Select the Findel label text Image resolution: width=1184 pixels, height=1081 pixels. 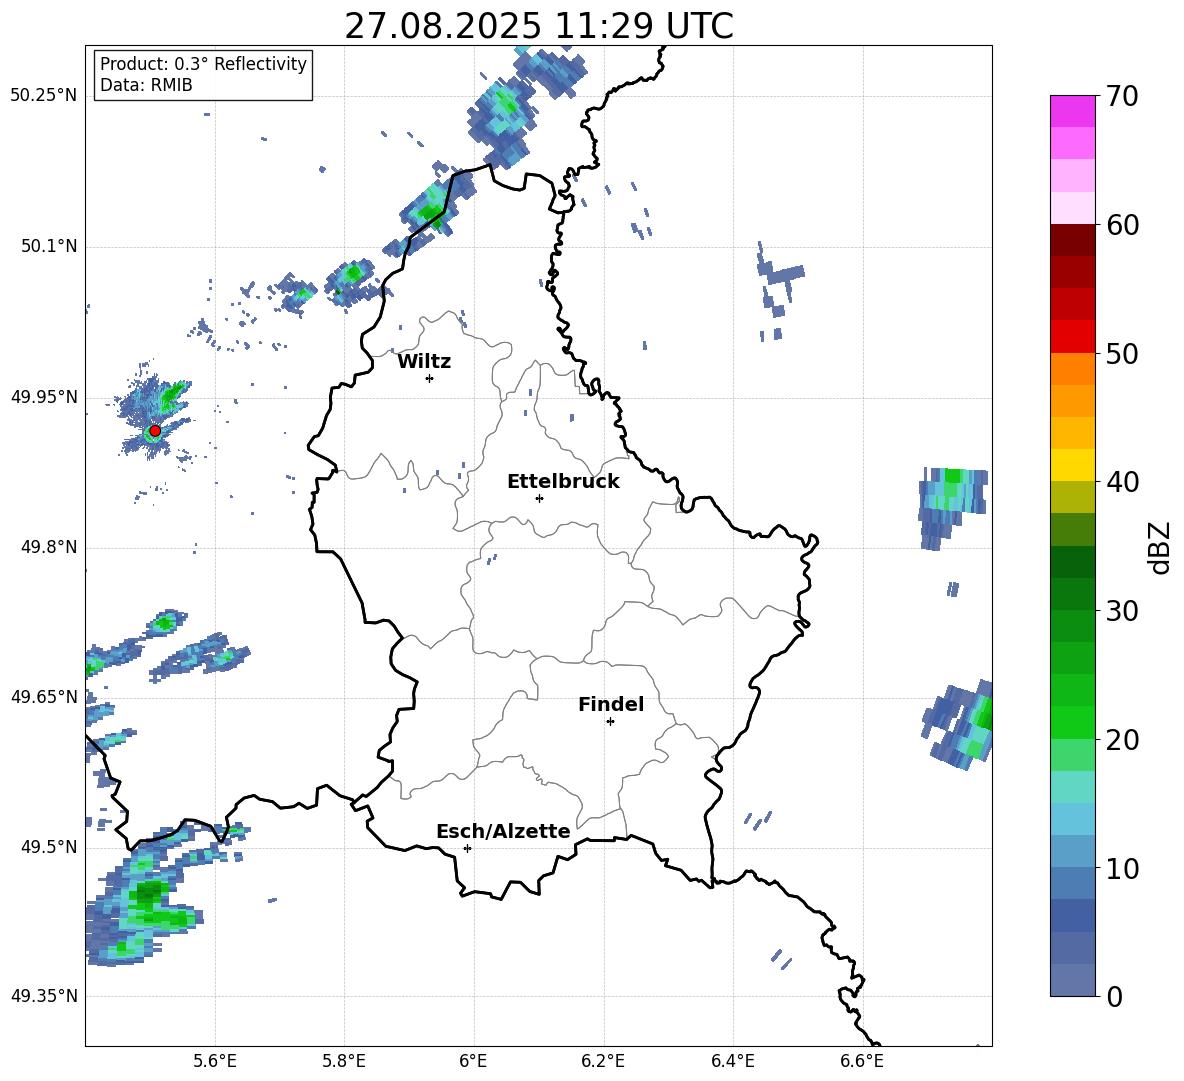(x=611, y=704)
